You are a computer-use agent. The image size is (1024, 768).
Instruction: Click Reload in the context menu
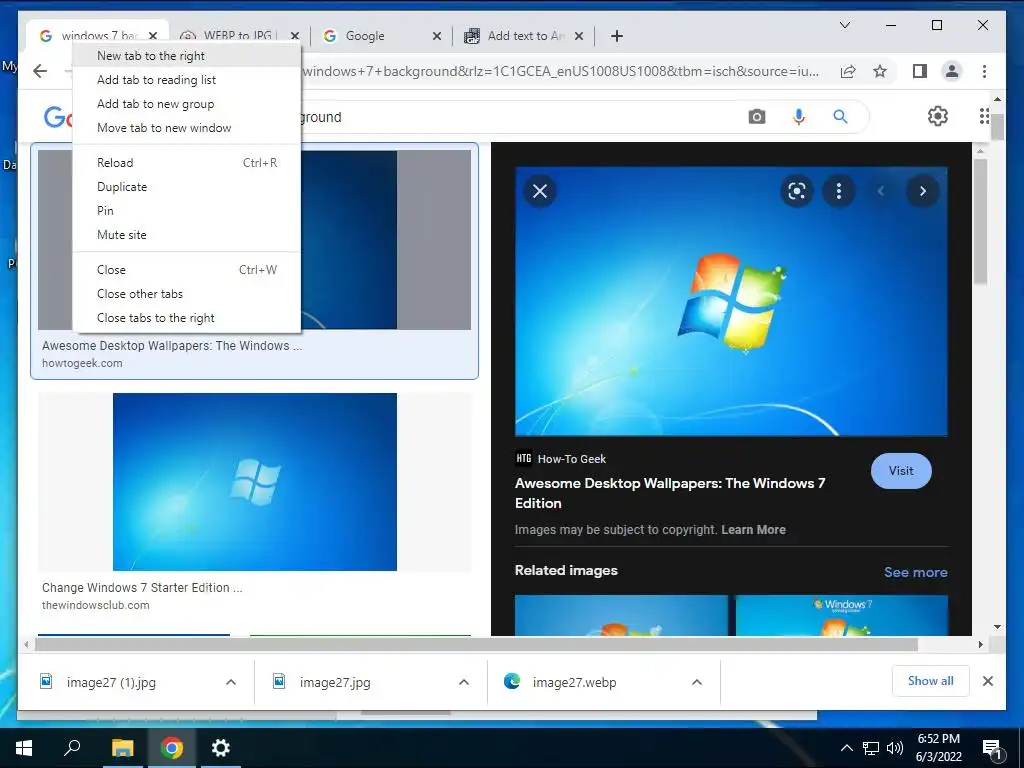(187, 163)
